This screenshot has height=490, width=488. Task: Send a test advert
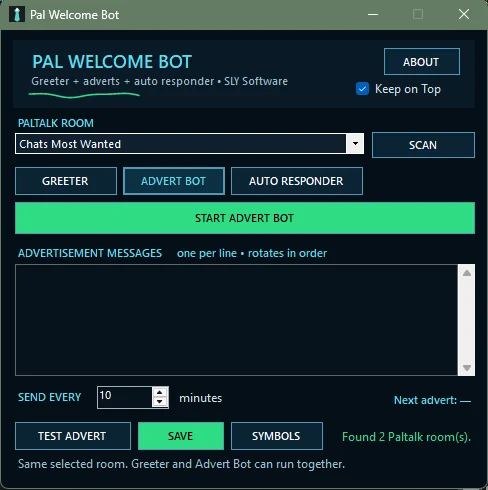[x=73, y=436]
